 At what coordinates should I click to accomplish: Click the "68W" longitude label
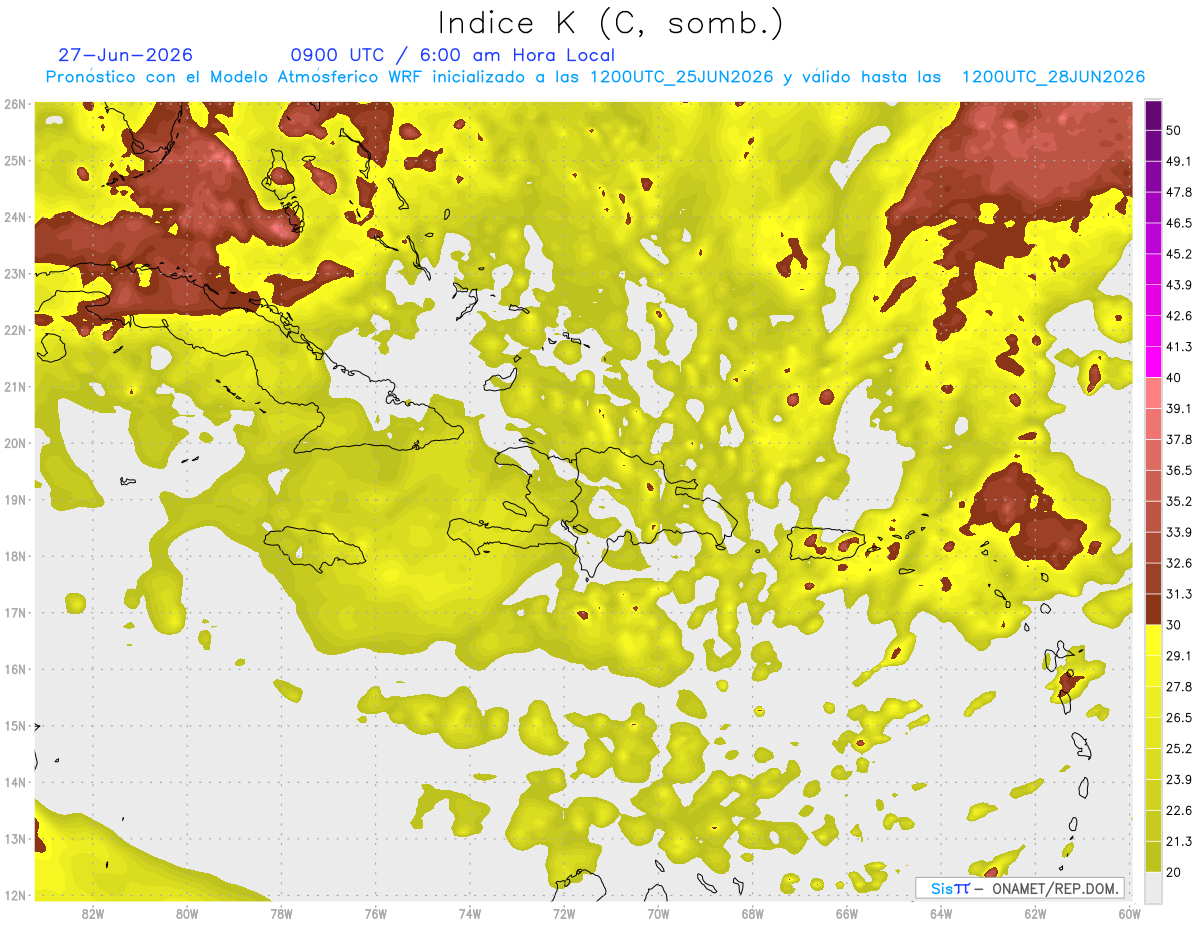[x=753, y=913]
